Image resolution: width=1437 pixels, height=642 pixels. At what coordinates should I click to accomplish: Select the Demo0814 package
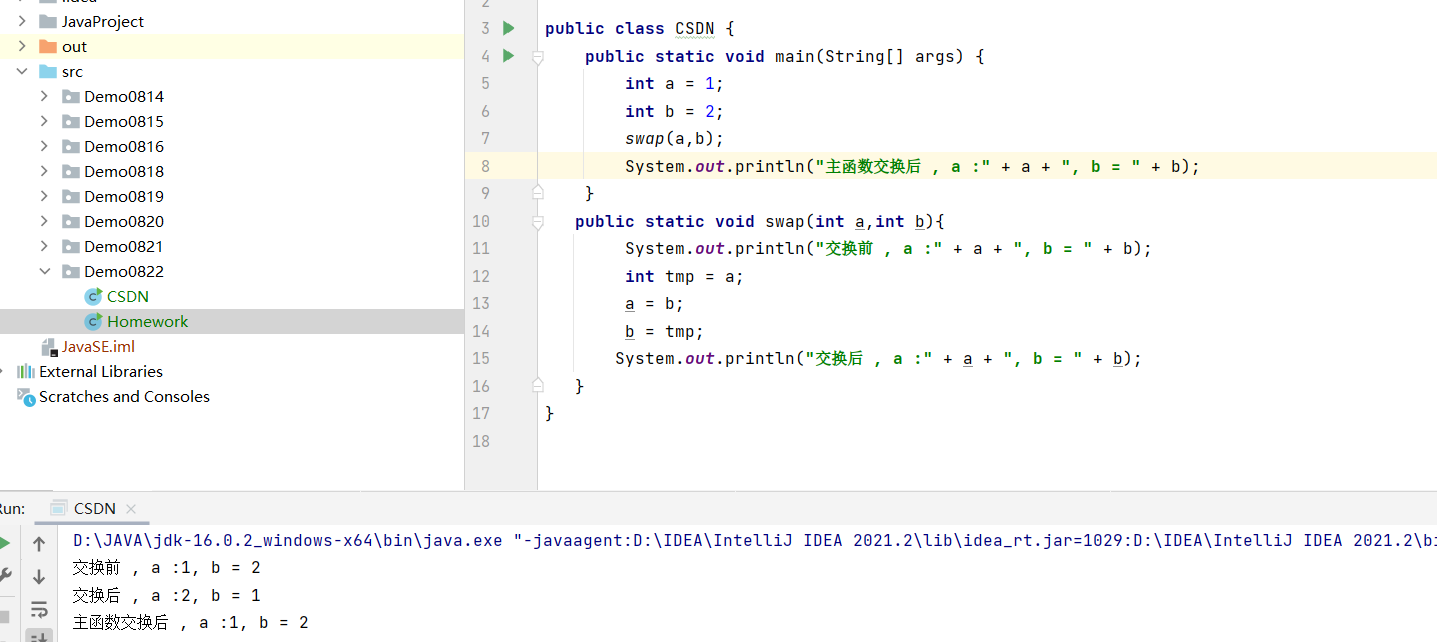[x=124, y=96]
